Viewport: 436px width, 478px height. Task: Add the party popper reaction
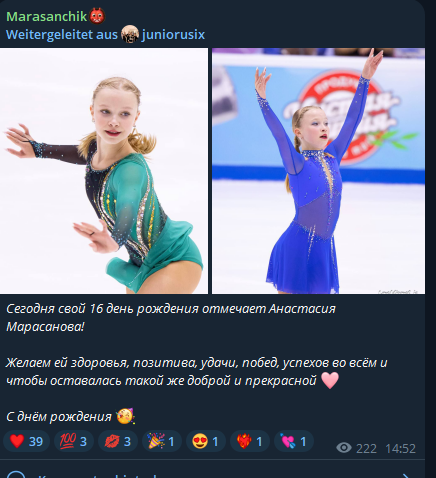(x=162, y=441)
